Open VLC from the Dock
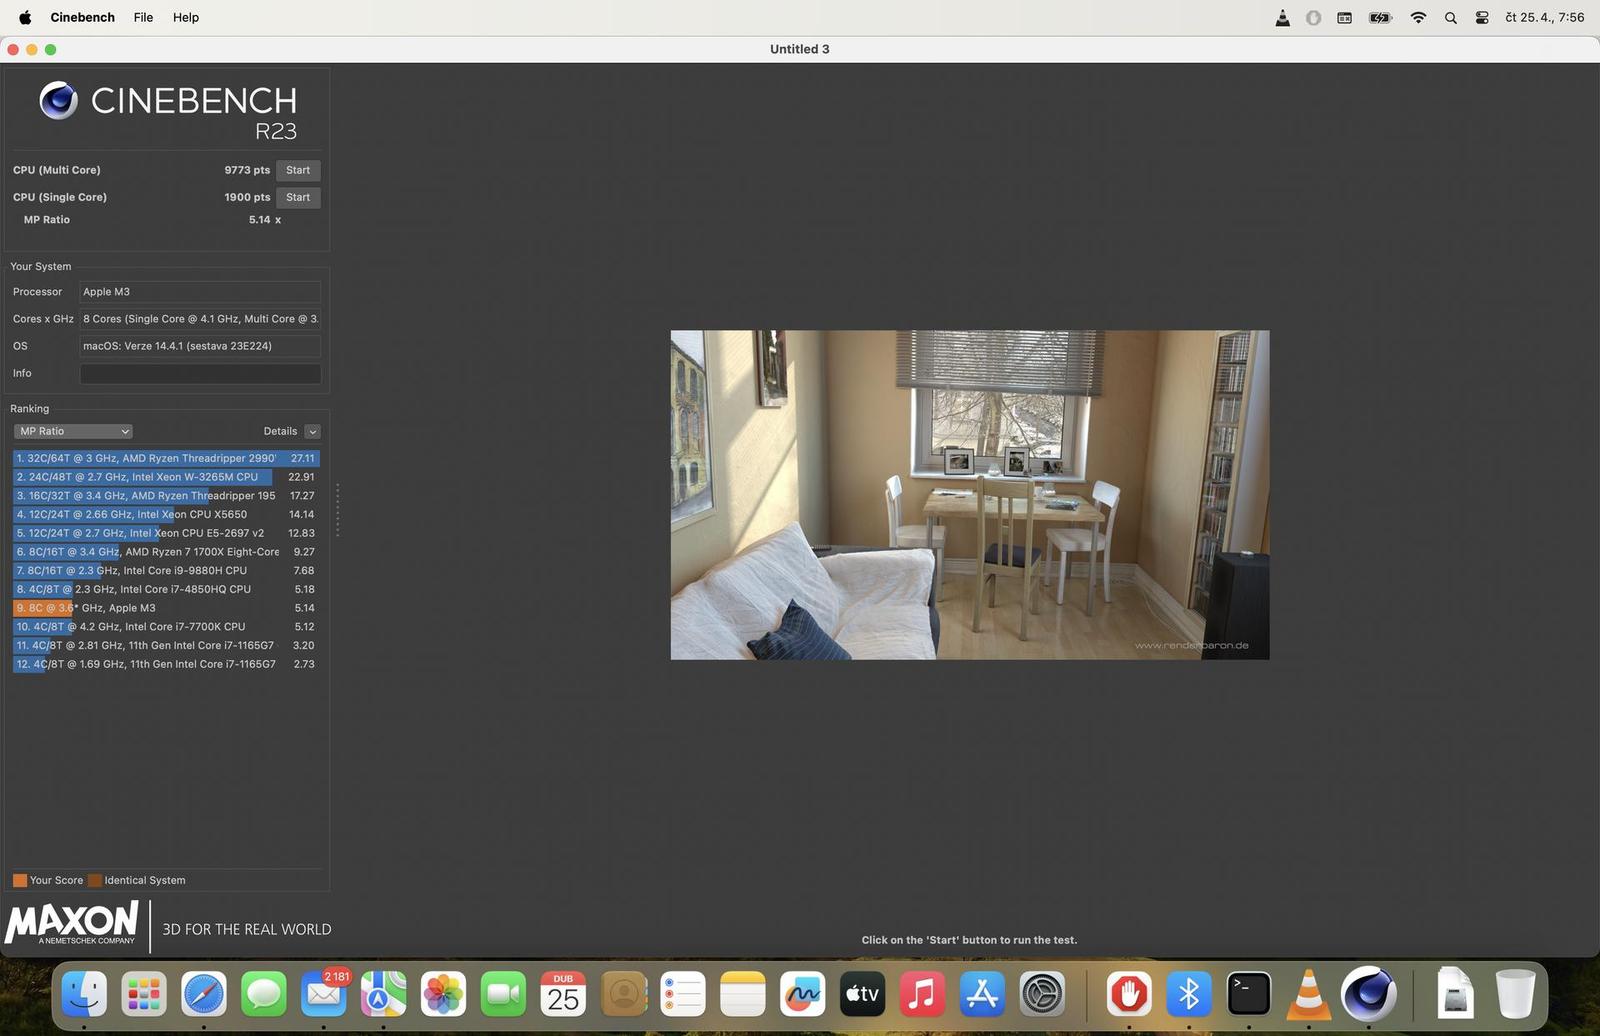 click(x=1309, y=994)
